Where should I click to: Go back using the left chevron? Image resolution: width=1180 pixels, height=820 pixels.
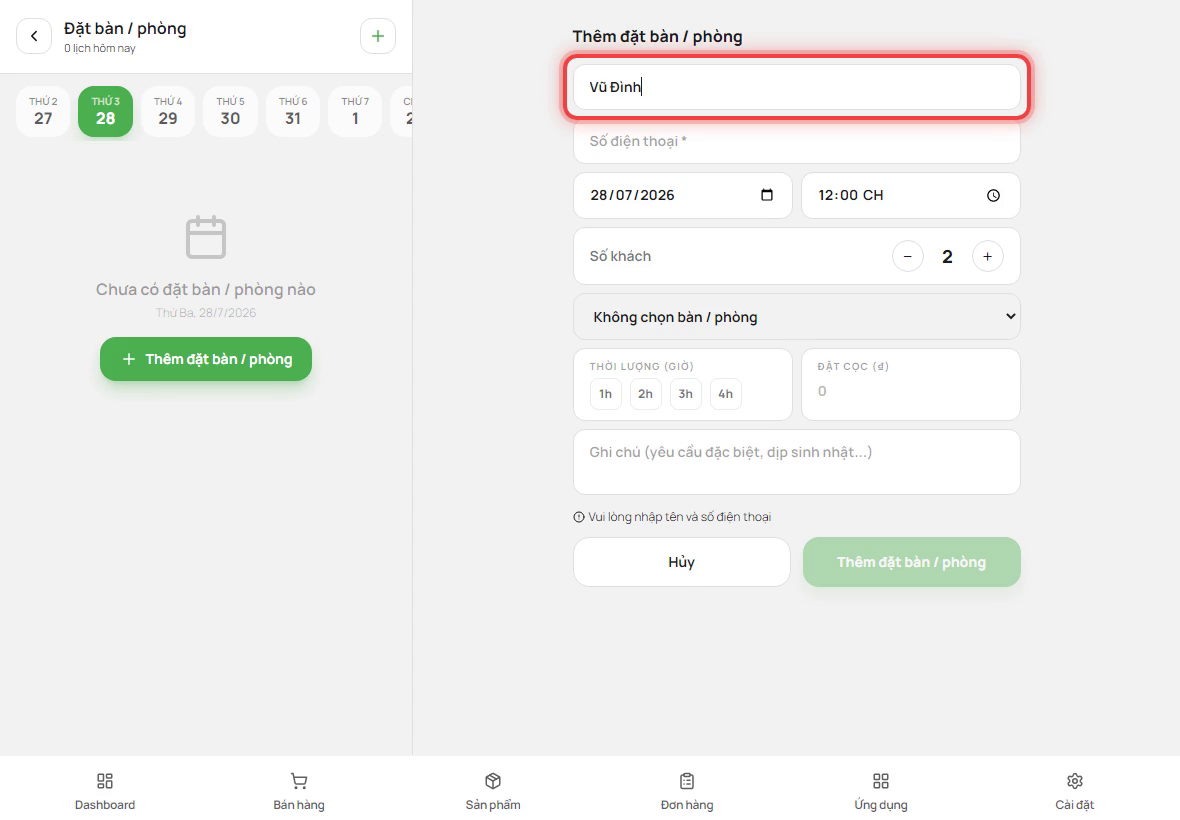34,36
